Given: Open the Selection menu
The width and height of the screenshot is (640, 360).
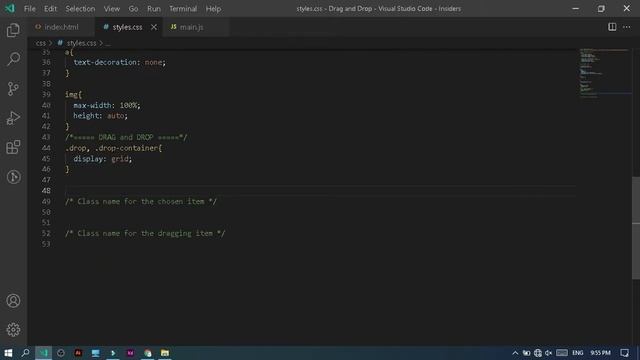Looking at the screenshot, I should pyautogui.click(x=80, y=9).
